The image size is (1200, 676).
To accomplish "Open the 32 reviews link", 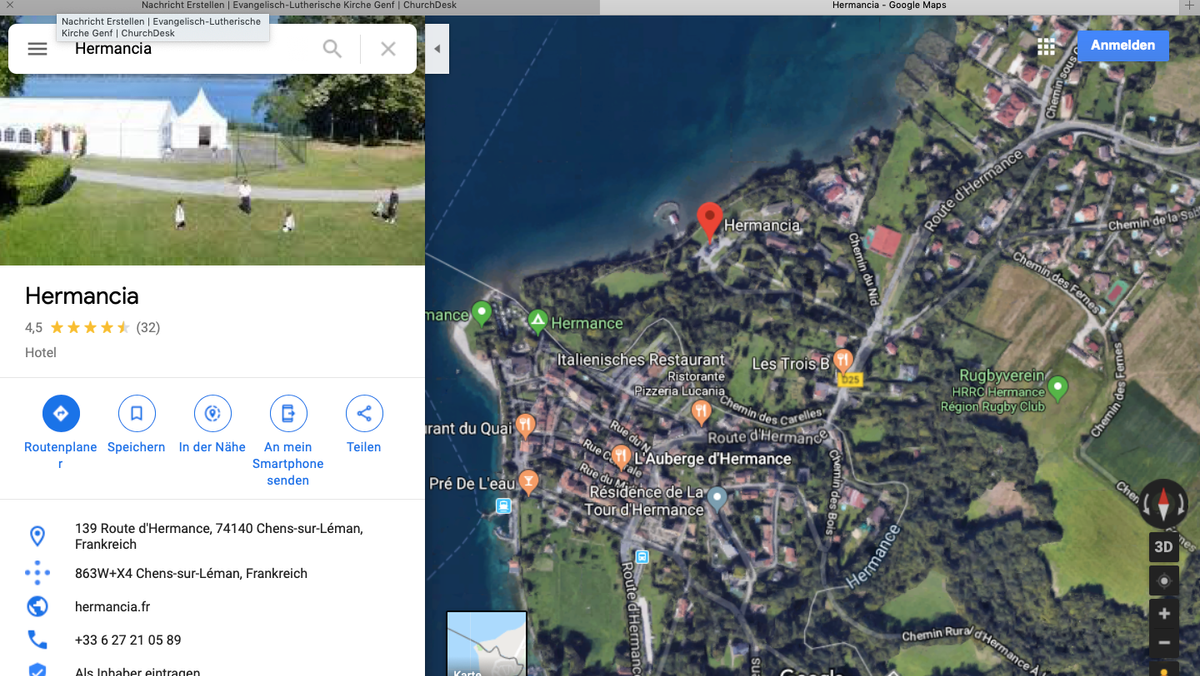I will [148, 327].
